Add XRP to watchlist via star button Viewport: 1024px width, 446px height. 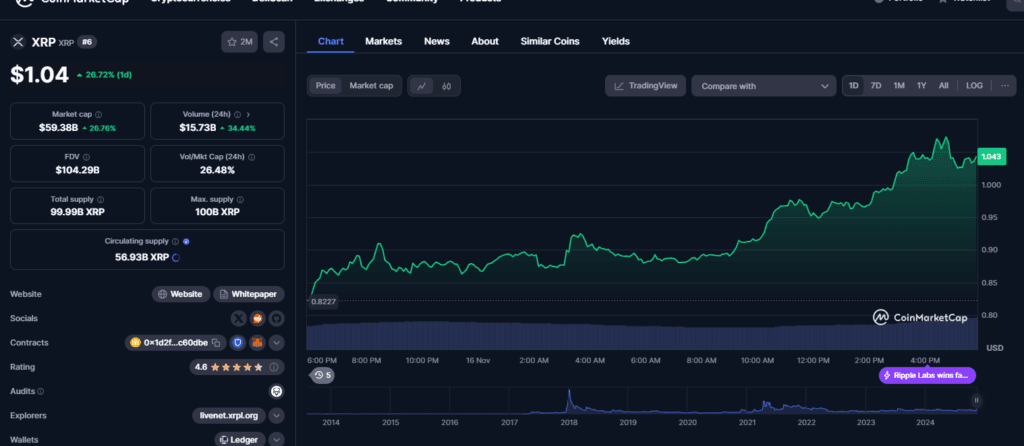pos(239,42)
